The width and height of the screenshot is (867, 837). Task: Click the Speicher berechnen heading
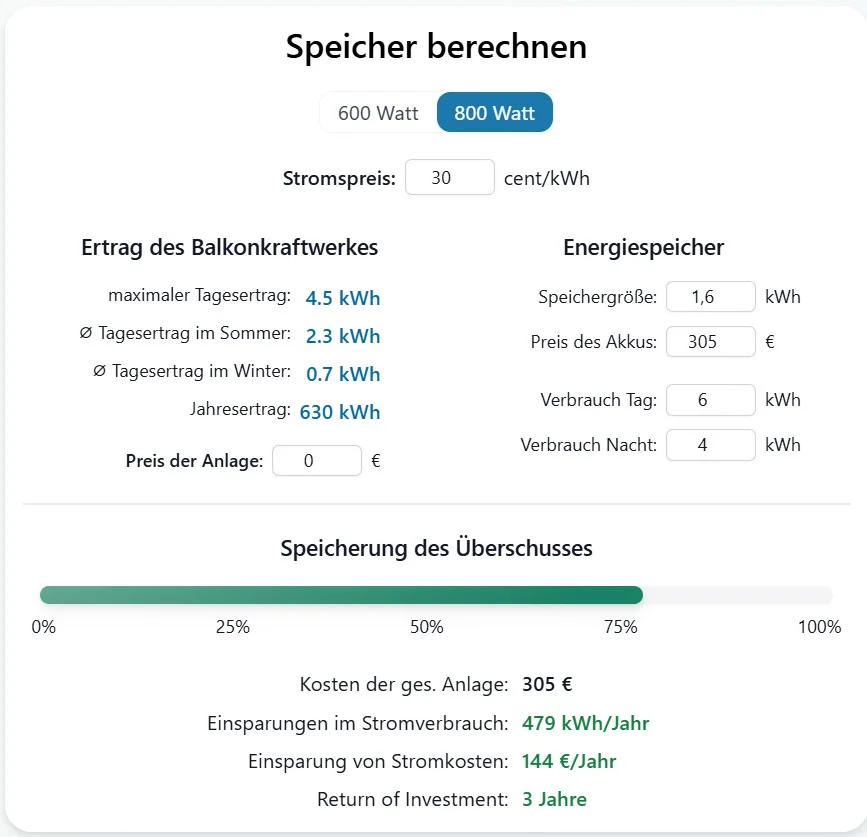click(436, 47)
